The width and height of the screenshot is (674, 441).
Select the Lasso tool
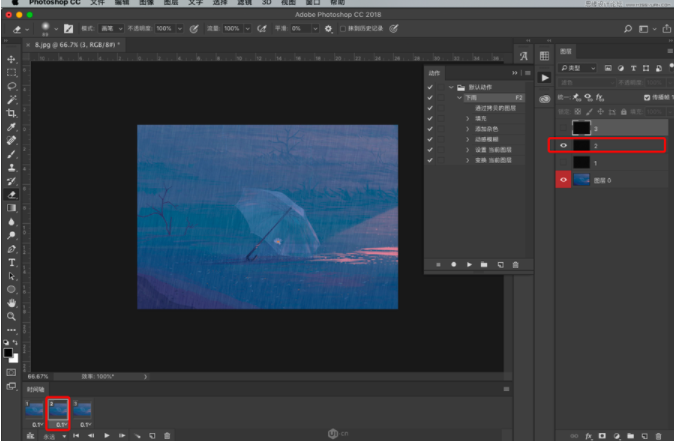(x=11, y=87)
